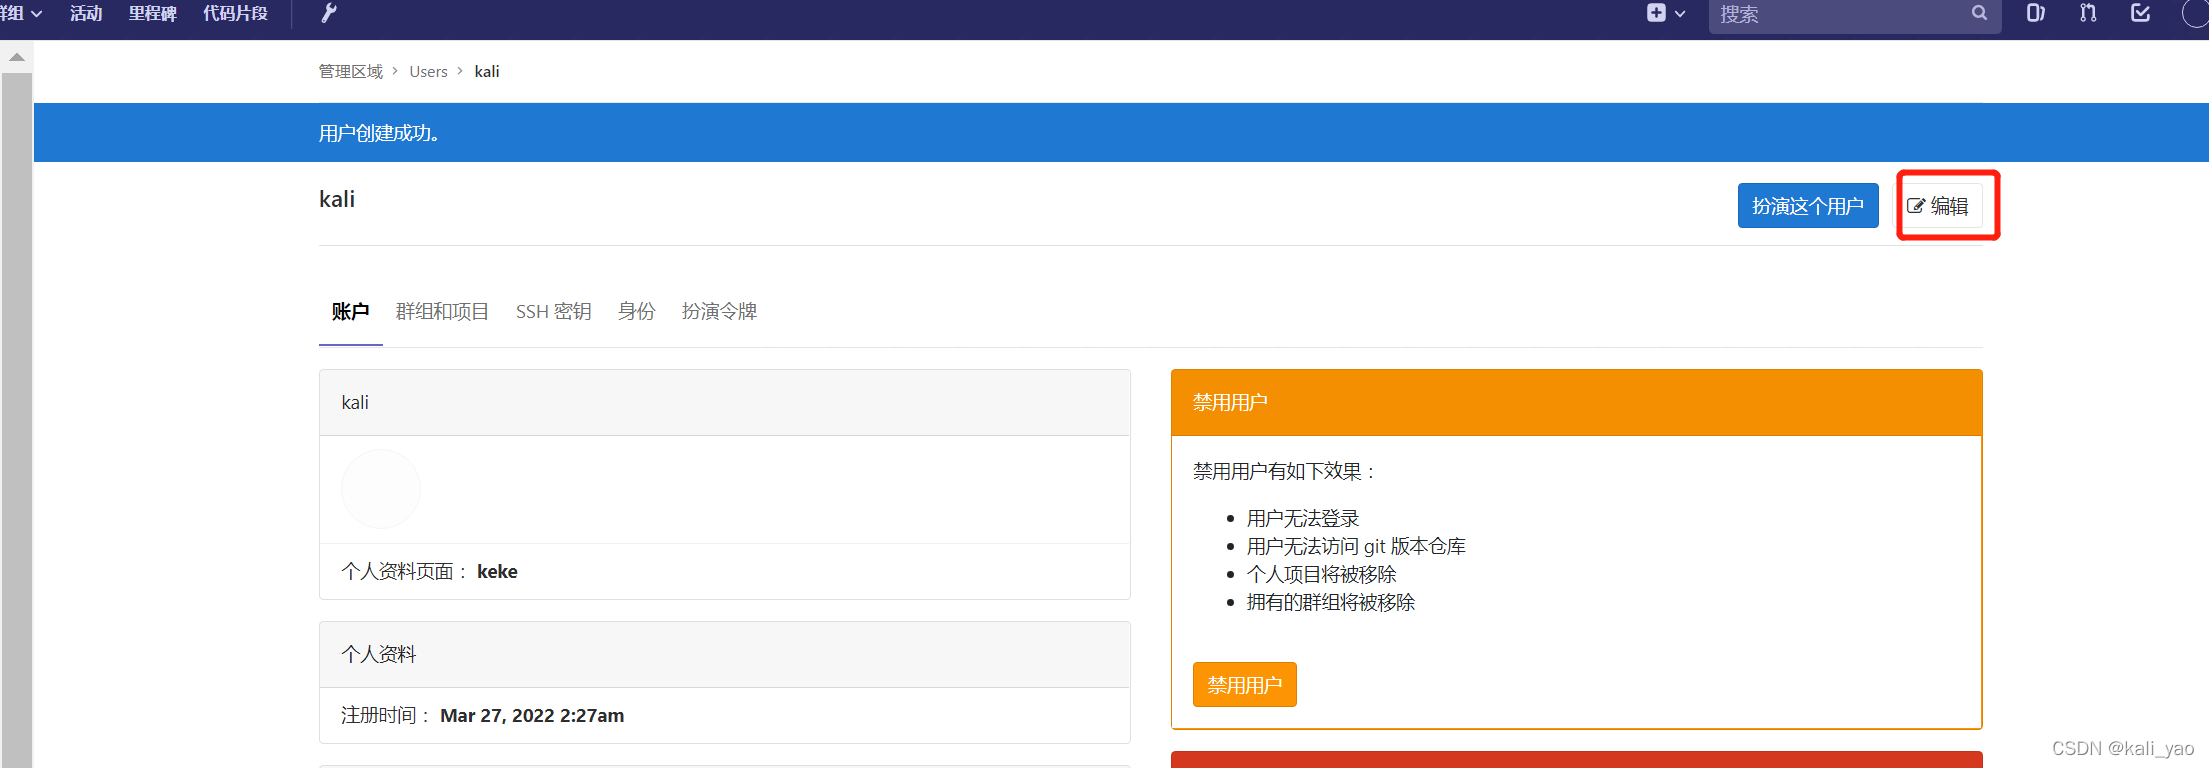Open the issues icon in navbar
Viewport: 2209px width, 768px height.
[x=2035, y=13]
